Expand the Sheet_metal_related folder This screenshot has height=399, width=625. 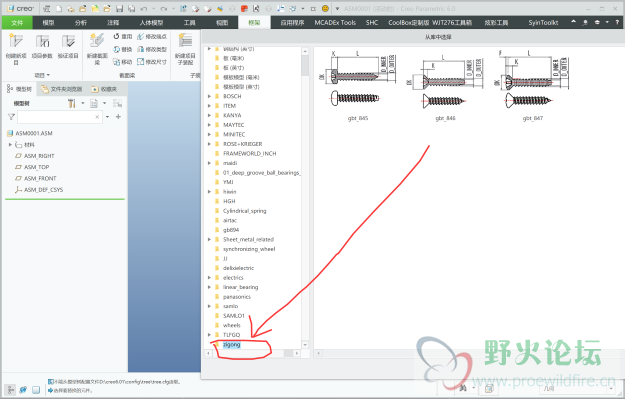pyautogui.click(x=209, y=239)
